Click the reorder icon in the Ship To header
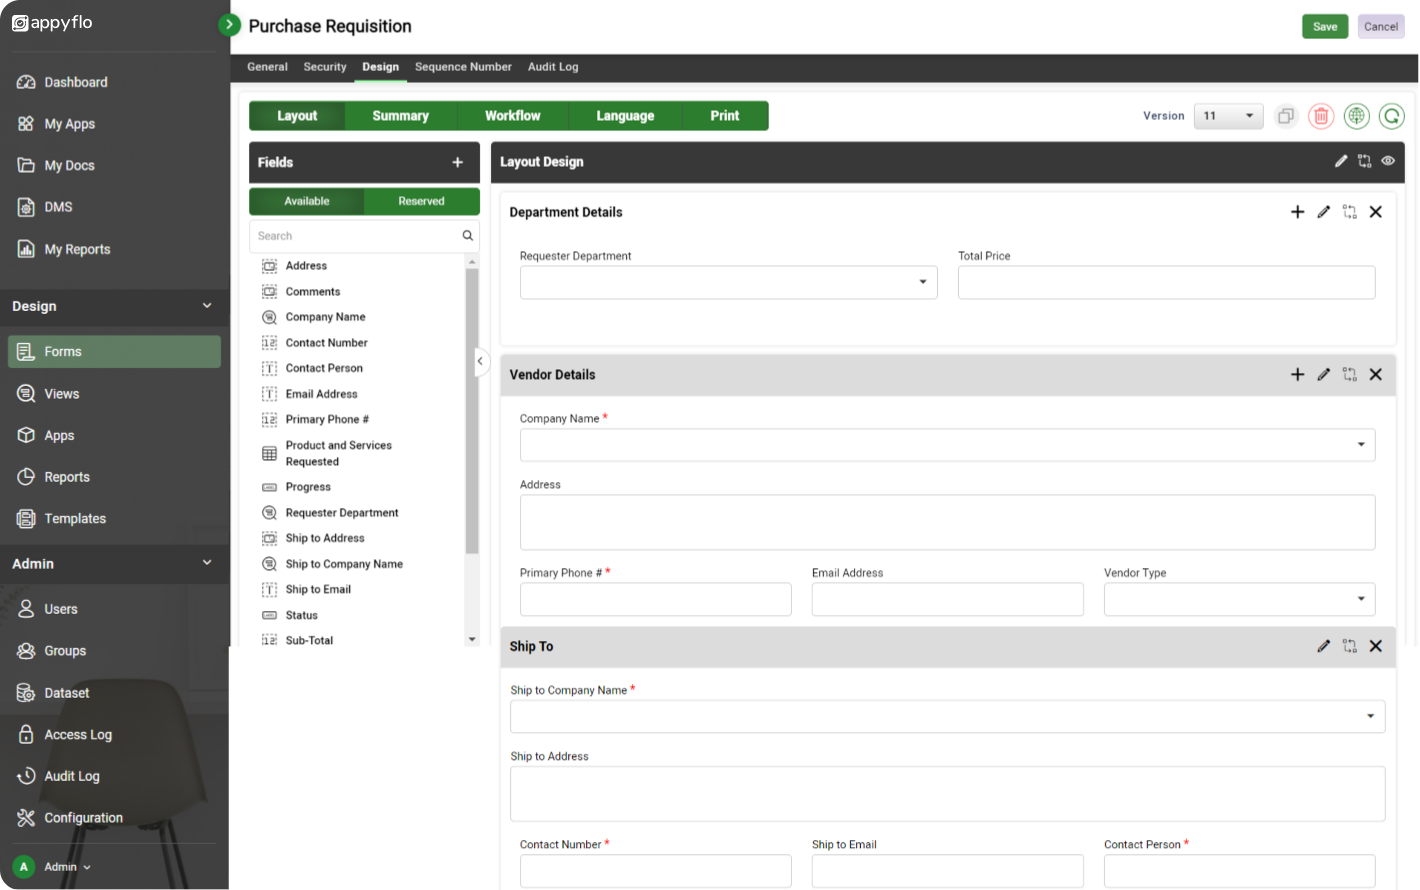 pos(1349,646)
